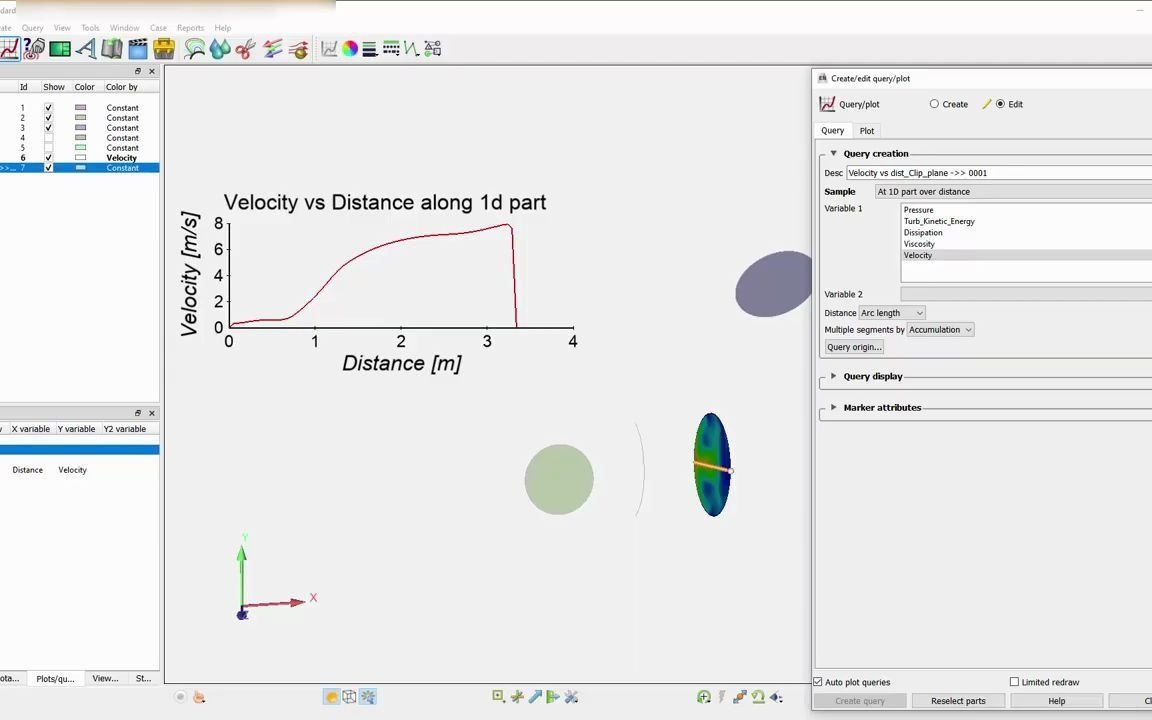Click the Clip scissors toolbar icon
1152x720 pixels.
coord(247,48)
